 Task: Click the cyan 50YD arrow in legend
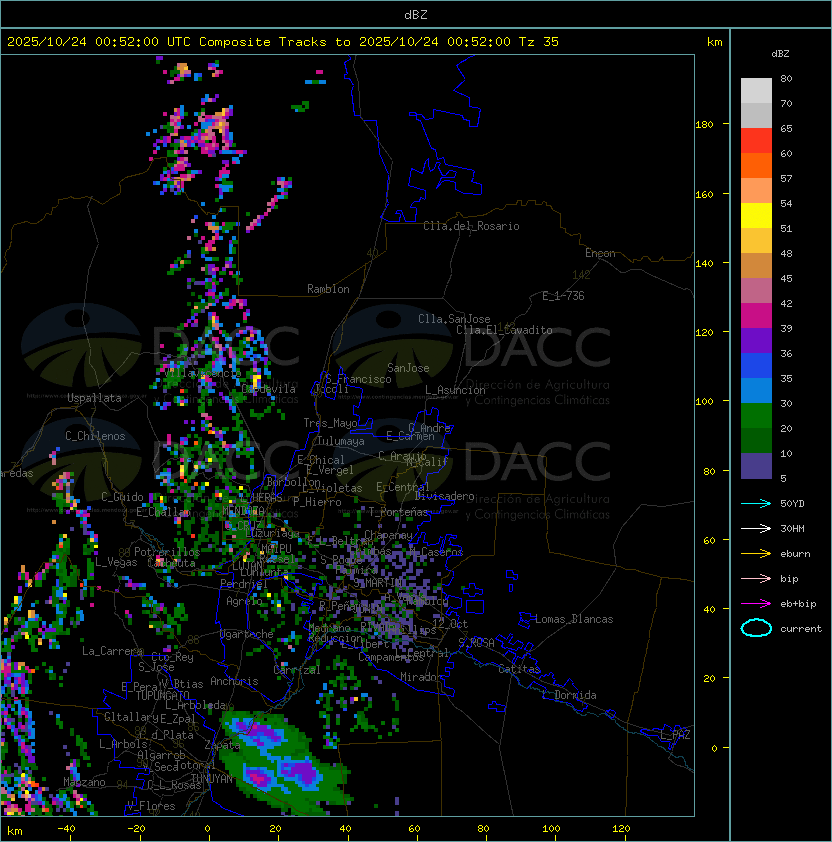[x=756, y=504]
